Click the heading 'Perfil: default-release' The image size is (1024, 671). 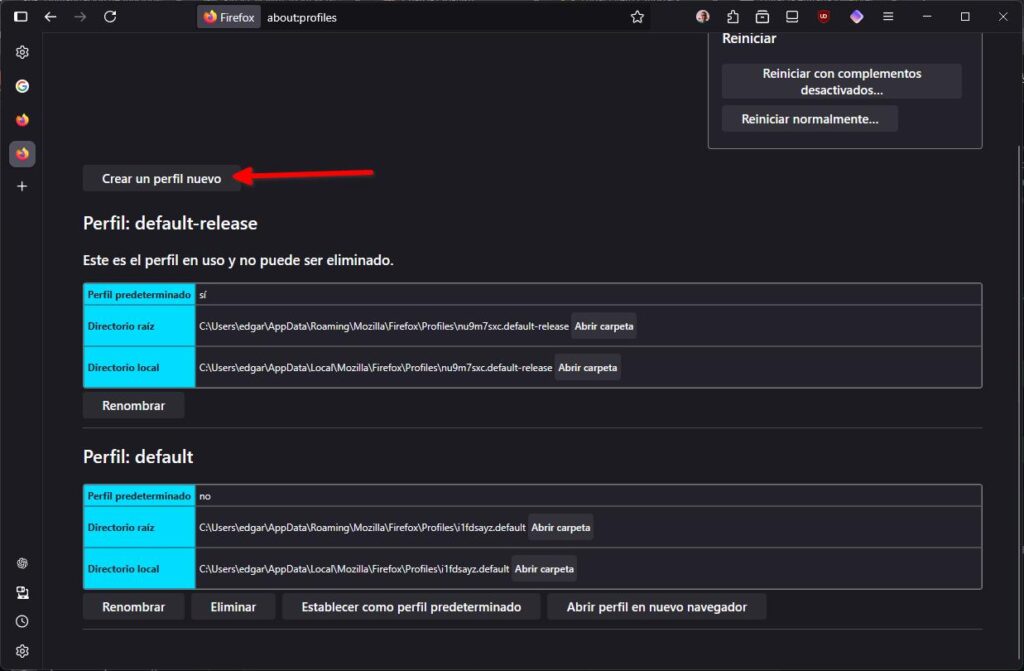(x=170, y=223)
